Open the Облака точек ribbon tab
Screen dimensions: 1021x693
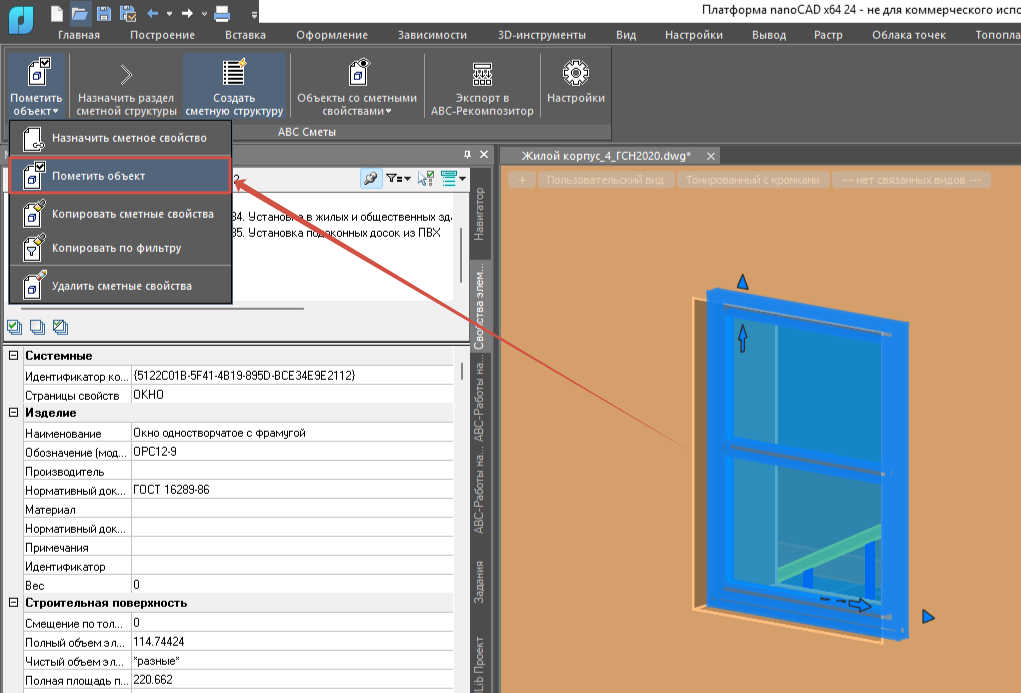pos(909,35)
